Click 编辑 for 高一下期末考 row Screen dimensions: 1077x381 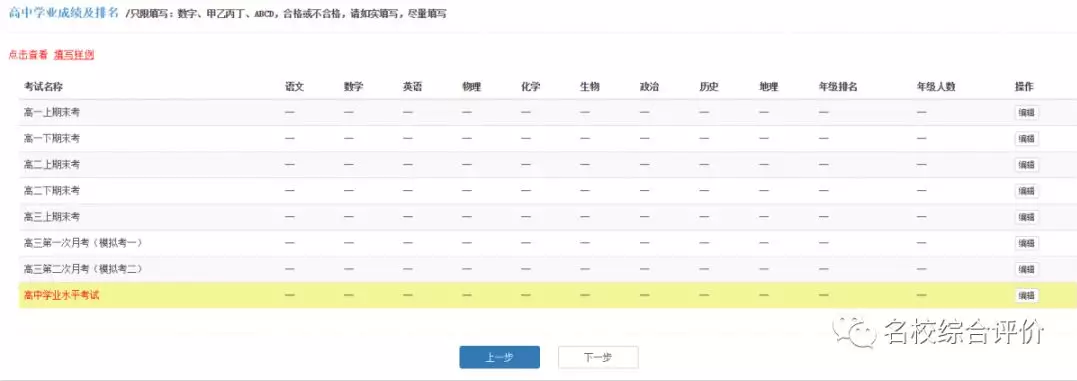coord(1026,139)
